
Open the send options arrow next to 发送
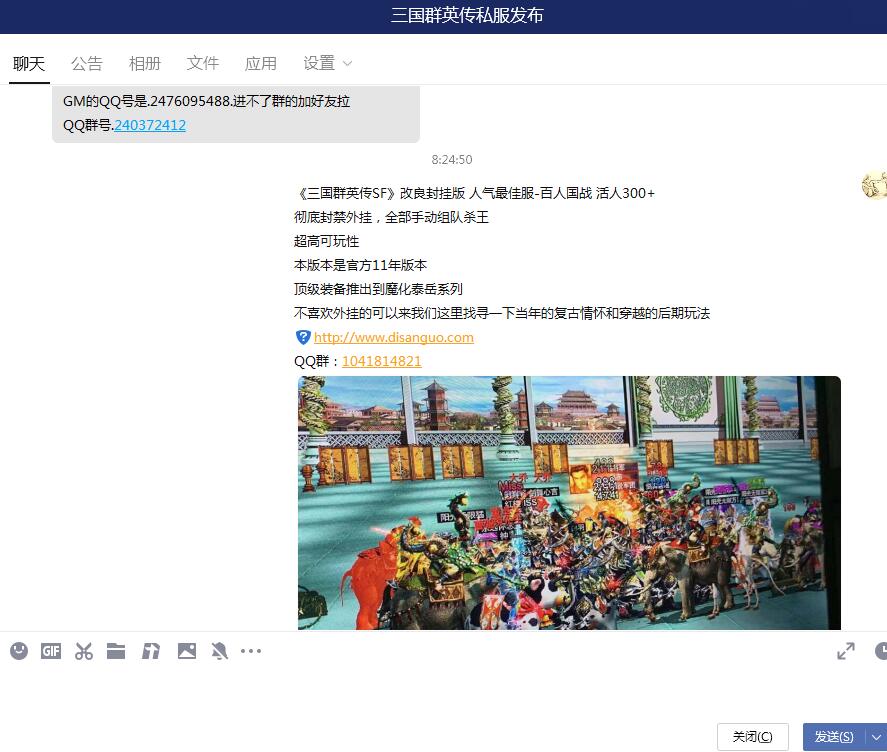click(876, 737)
